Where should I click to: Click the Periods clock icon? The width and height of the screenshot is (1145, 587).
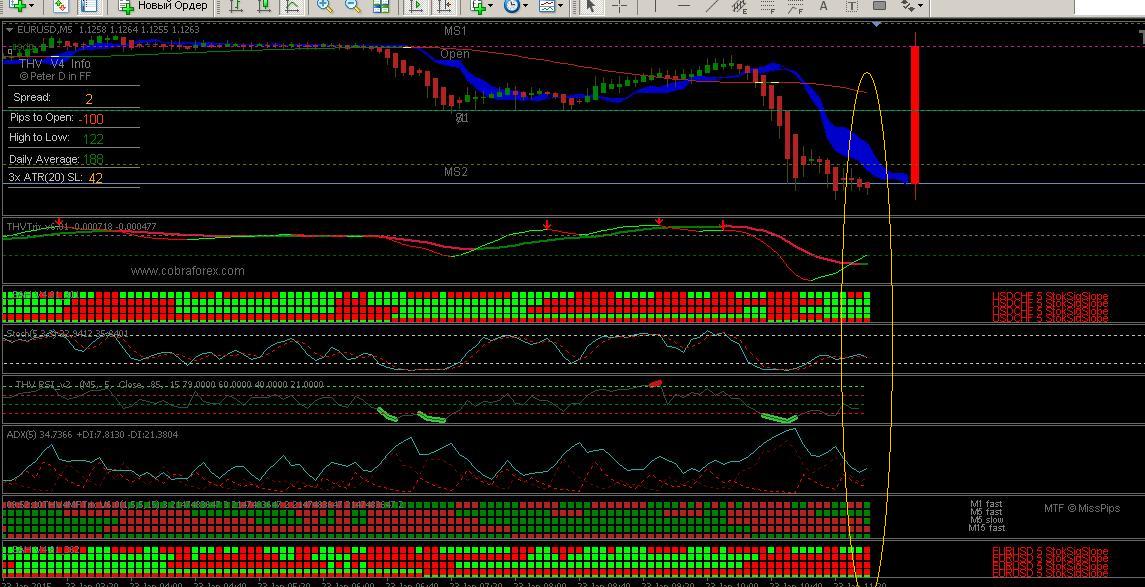click(512, 6)
